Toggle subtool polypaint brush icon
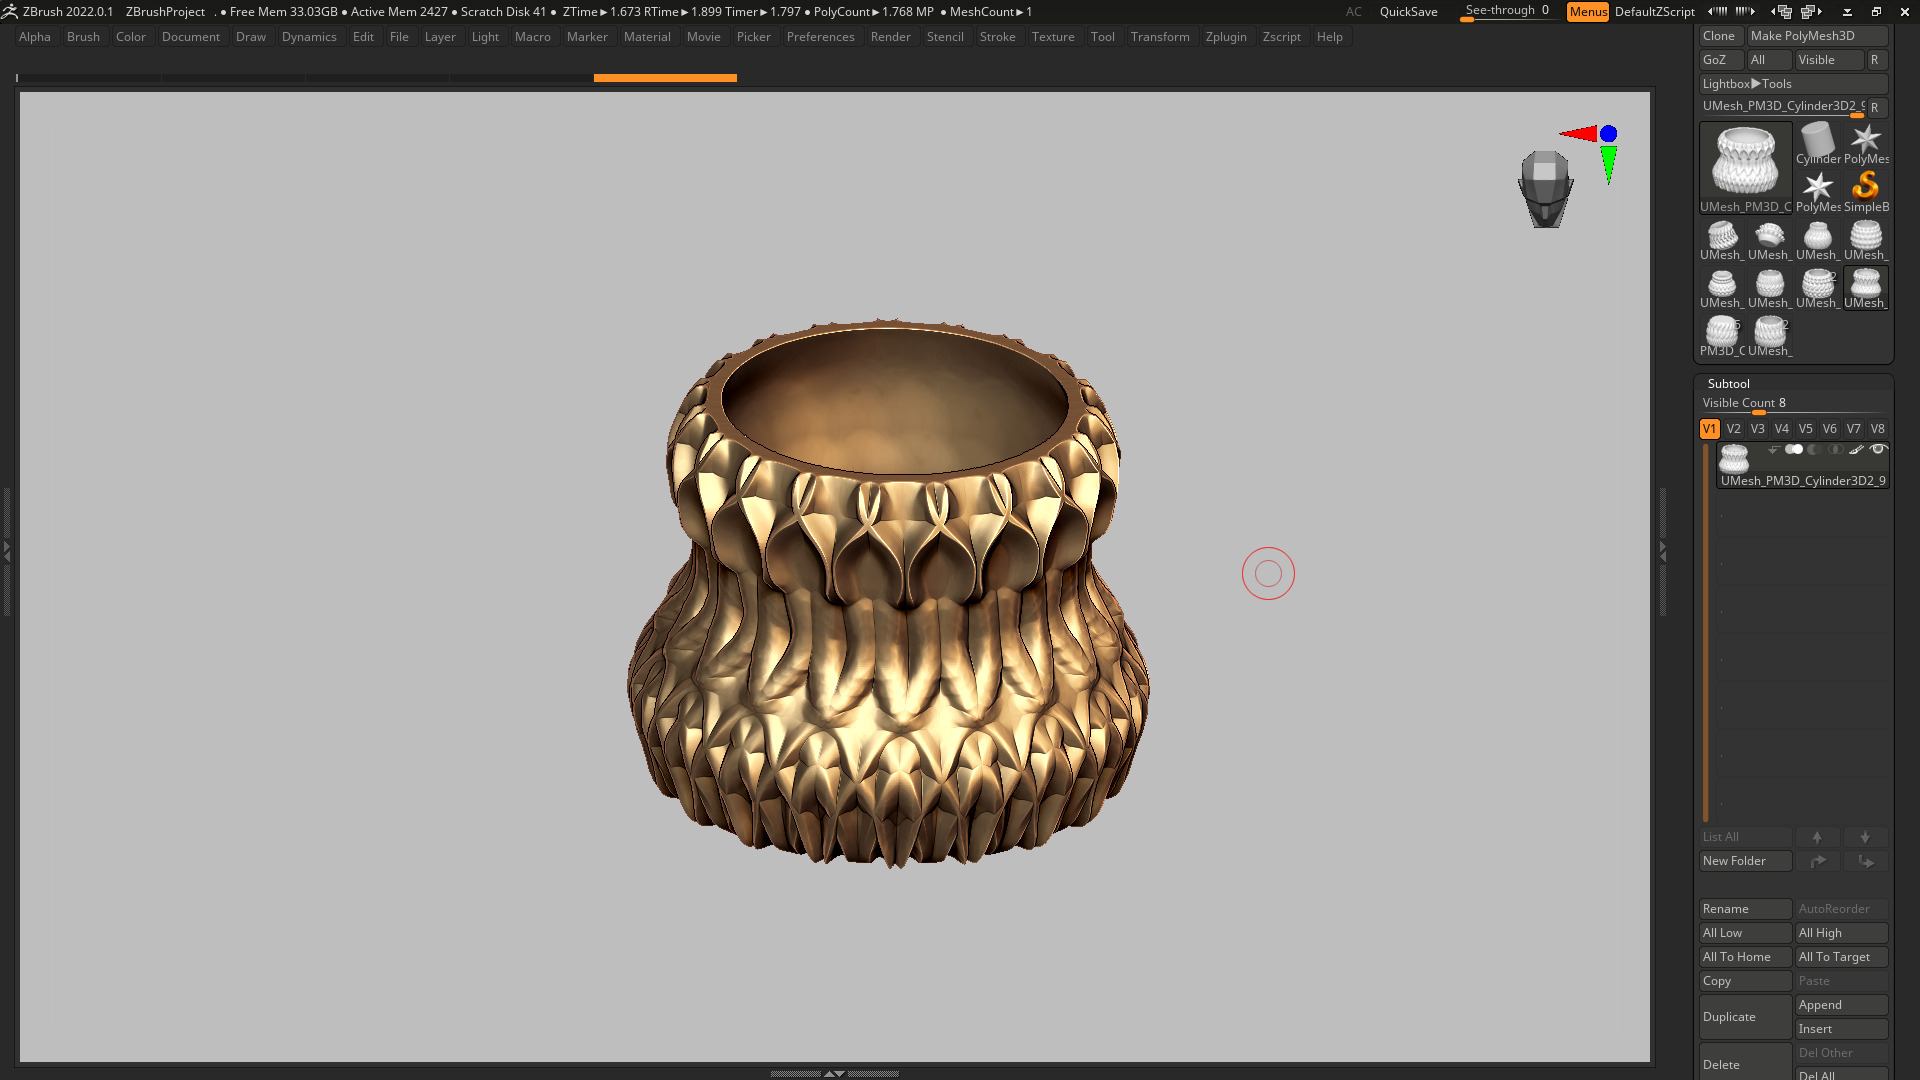This screenshot has width=1920, height=1080. (x=1856, y=450)
